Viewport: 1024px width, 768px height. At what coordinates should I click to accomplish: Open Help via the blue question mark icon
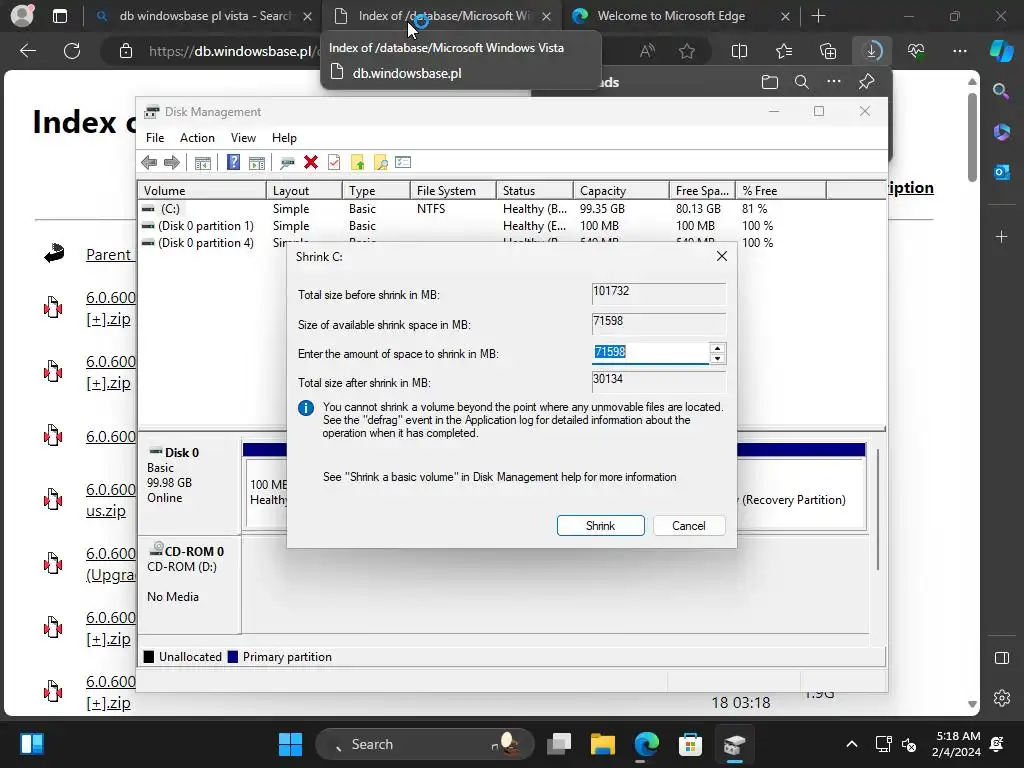(x=233, y=162)
